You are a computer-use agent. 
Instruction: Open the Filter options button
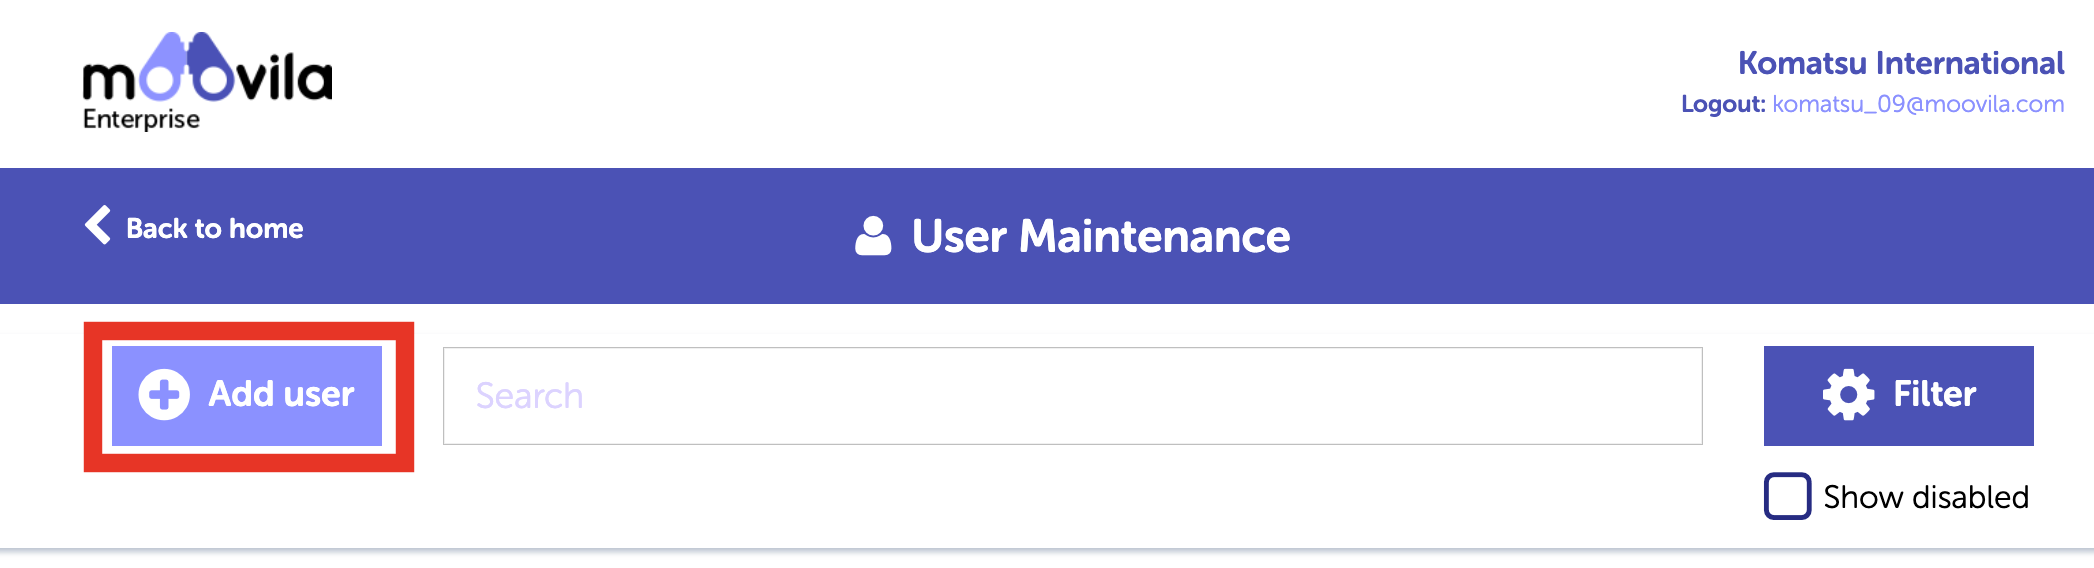[1898, 396]
